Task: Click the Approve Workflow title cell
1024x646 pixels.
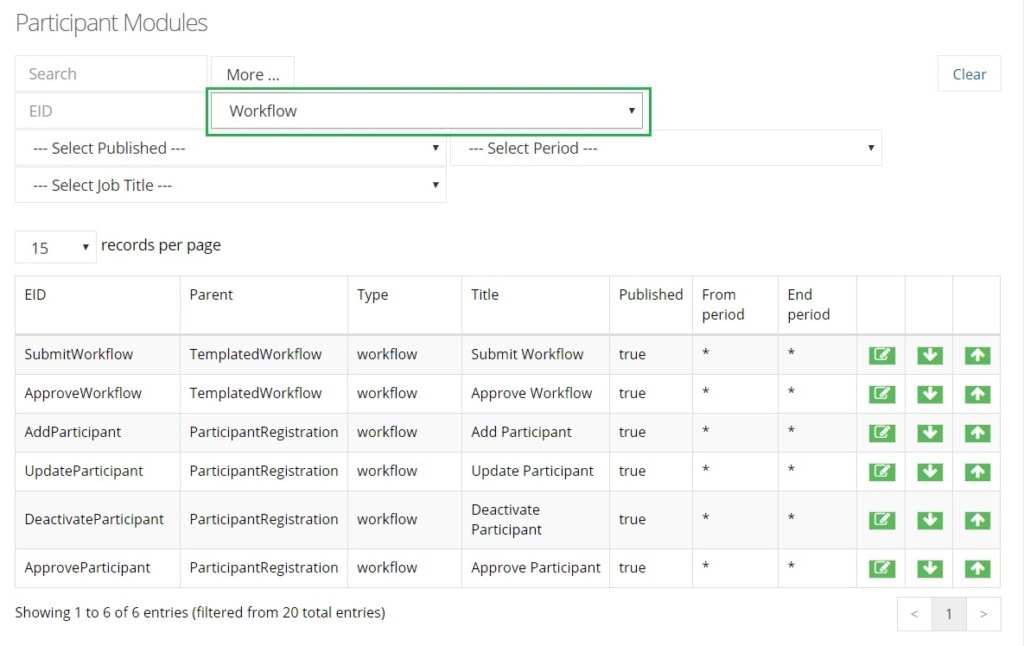Action: pos(536,393)
